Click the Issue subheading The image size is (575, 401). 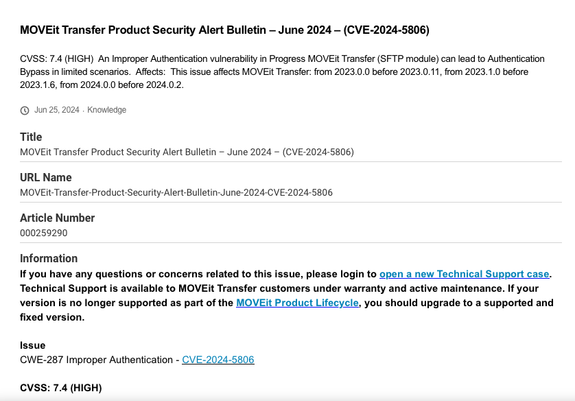coord(33,345)
